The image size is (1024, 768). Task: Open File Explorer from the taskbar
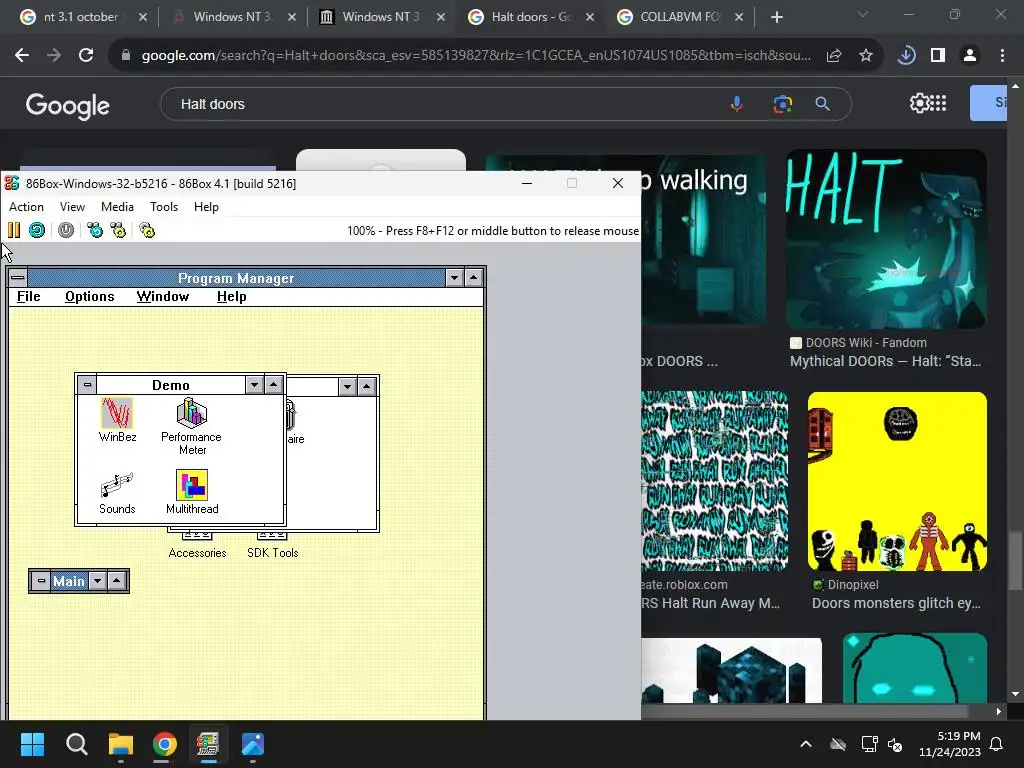121,744
